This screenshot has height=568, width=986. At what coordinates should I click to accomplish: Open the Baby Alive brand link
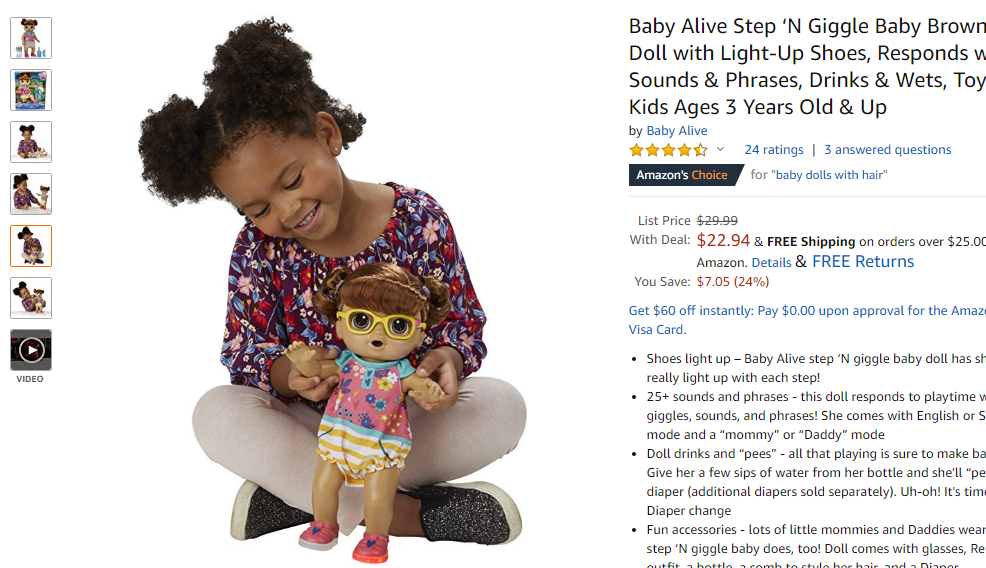click(x=677, y=131)
